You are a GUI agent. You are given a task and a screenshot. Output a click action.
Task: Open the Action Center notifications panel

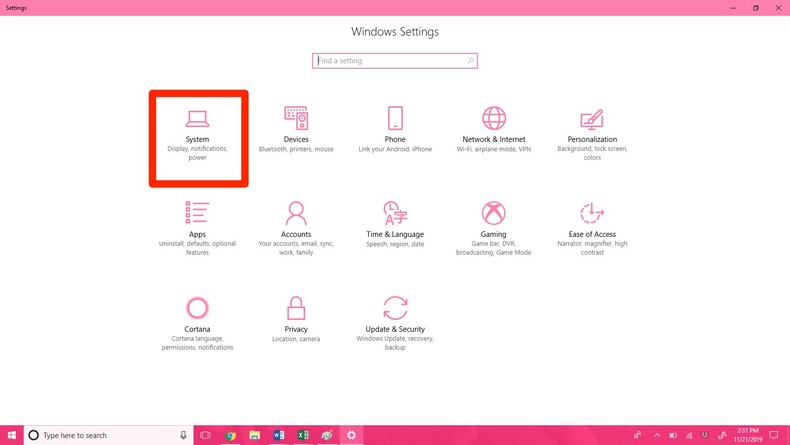[x=774, y=435]
